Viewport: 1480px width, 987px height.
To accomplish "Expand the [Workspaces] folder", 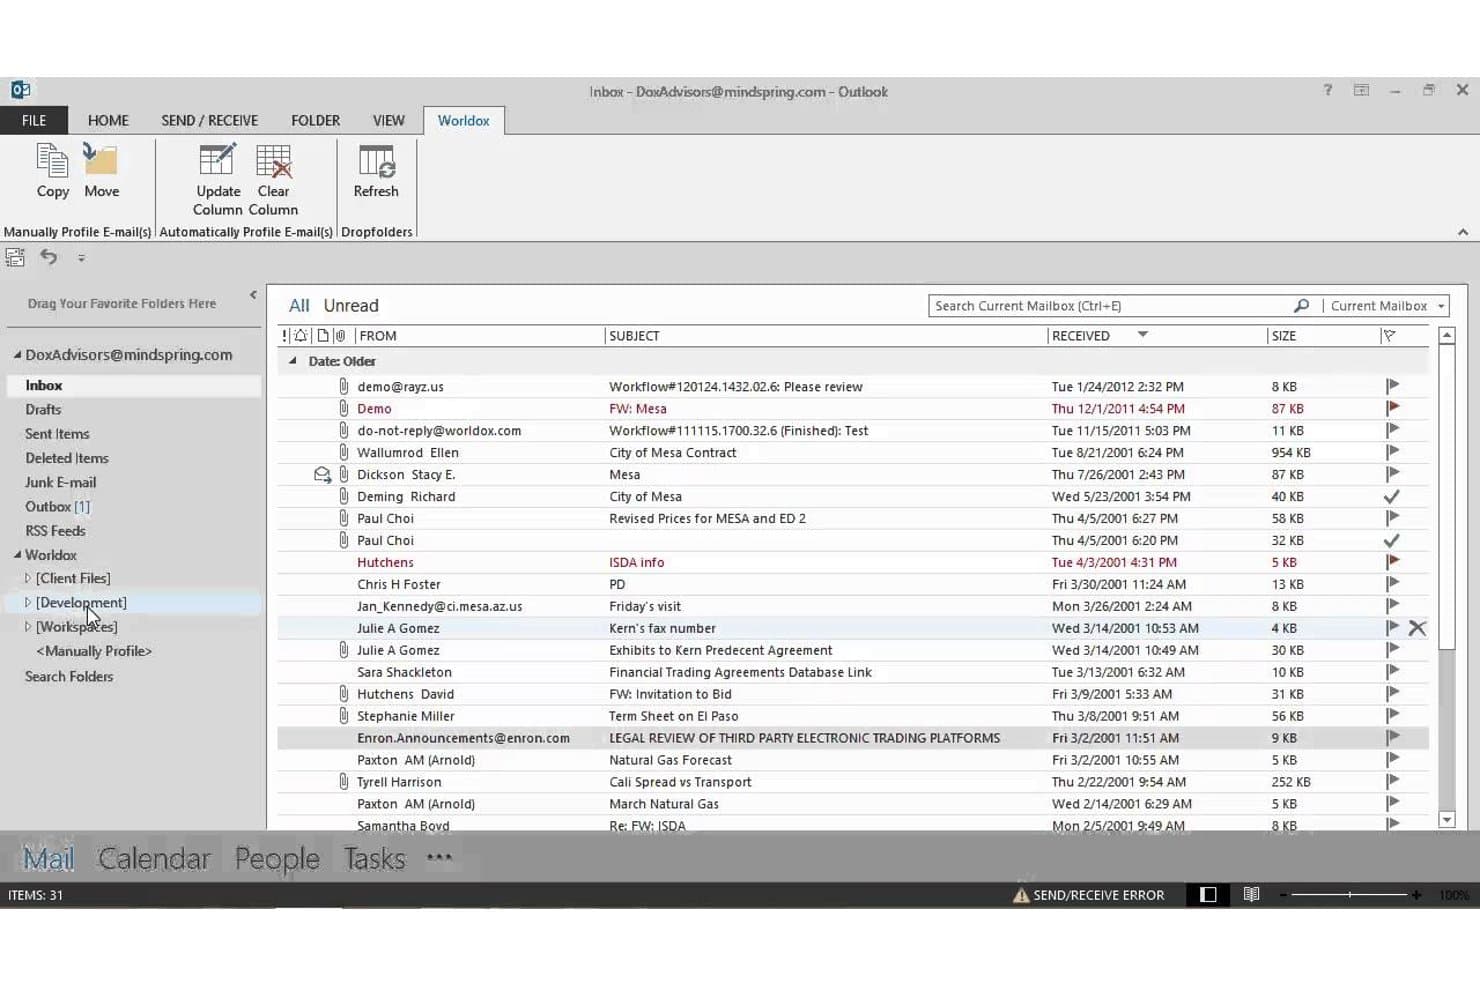I will tap(28, 627).
